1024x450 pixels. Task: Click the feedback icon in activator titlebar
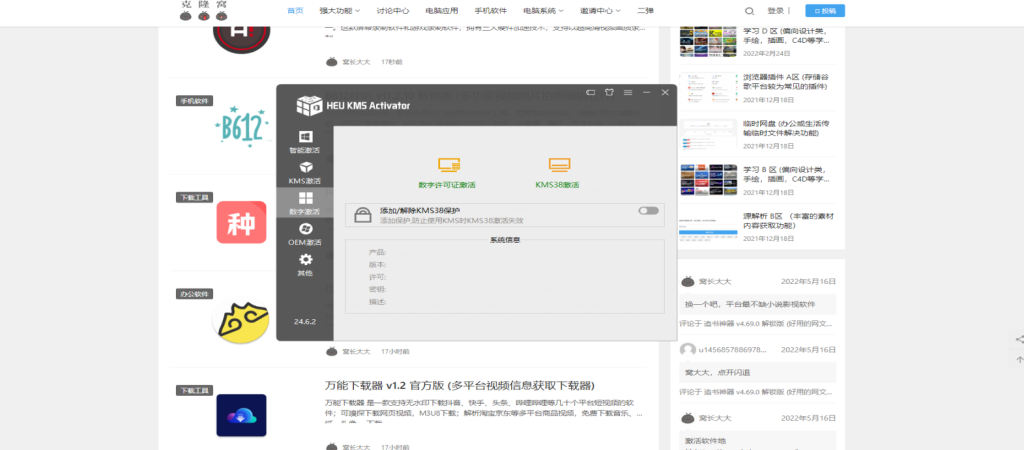click(x=590, y=93)
